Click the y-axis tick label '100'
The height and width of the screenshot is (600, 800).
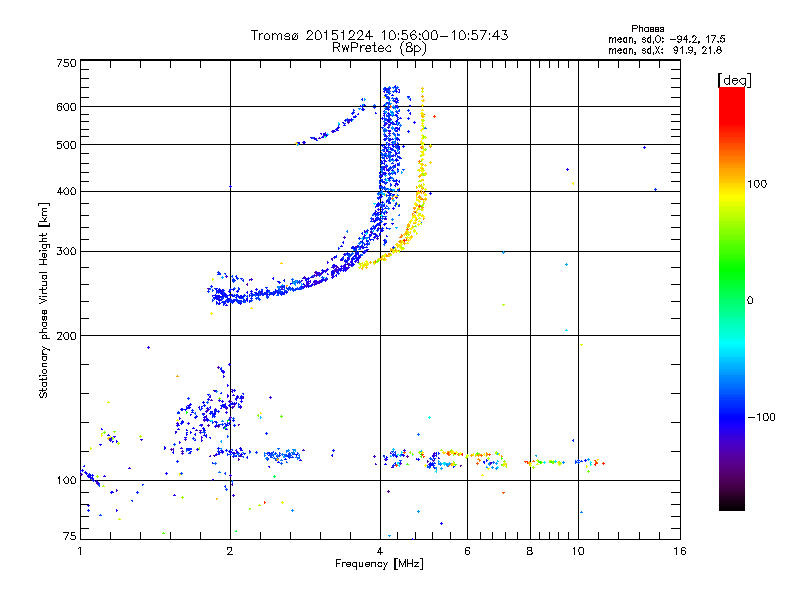coord(66,481)
